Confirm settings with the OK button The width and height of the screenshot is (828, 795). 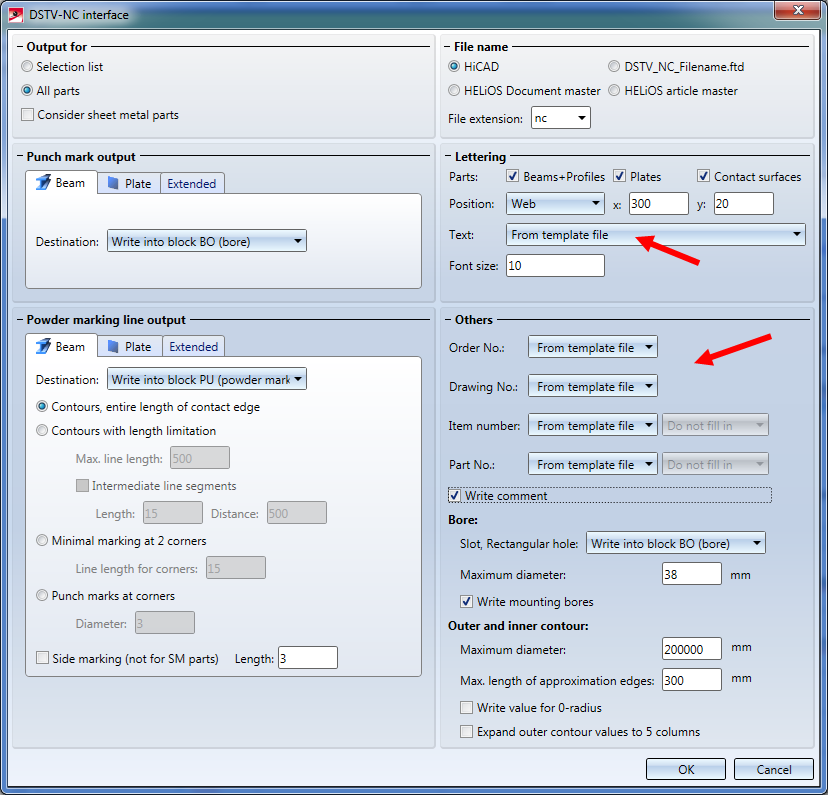[x=686, y=769]
